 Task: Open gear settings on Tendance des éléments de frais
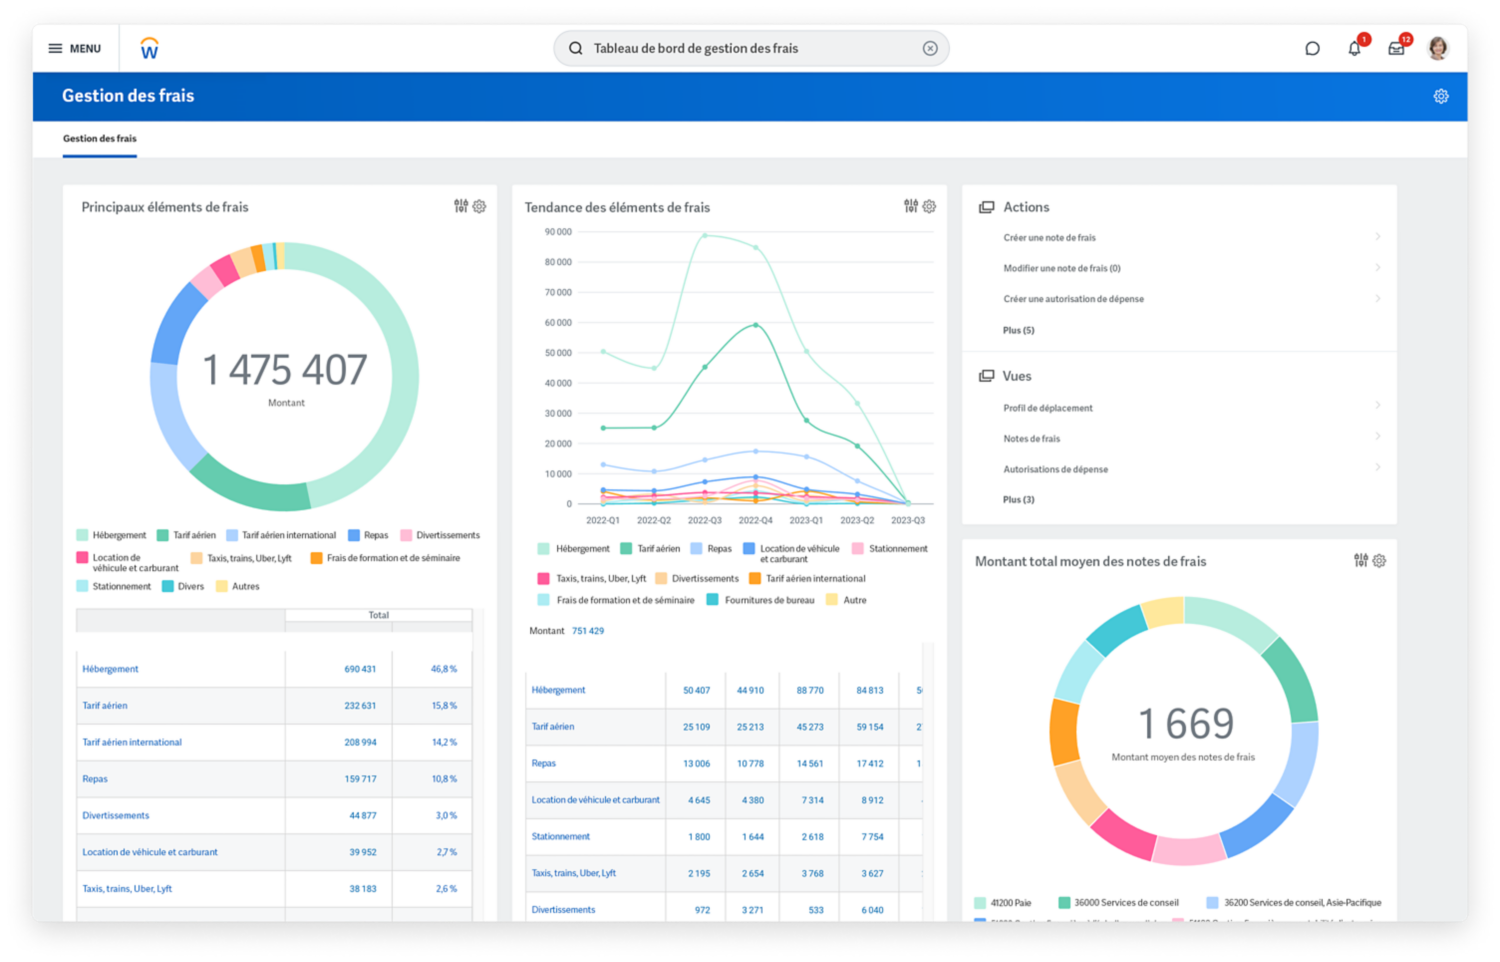(x=929, y=206)
